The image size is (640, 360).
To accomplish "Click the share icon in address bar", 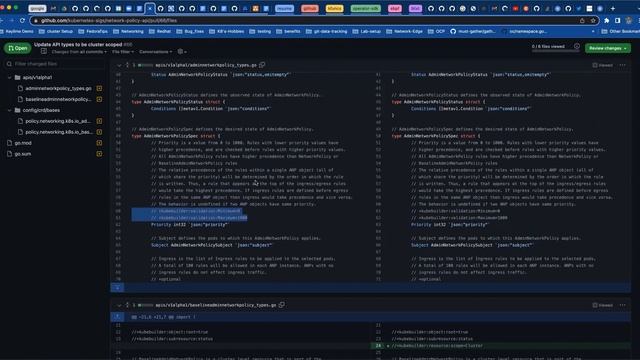I will (582, 20).
